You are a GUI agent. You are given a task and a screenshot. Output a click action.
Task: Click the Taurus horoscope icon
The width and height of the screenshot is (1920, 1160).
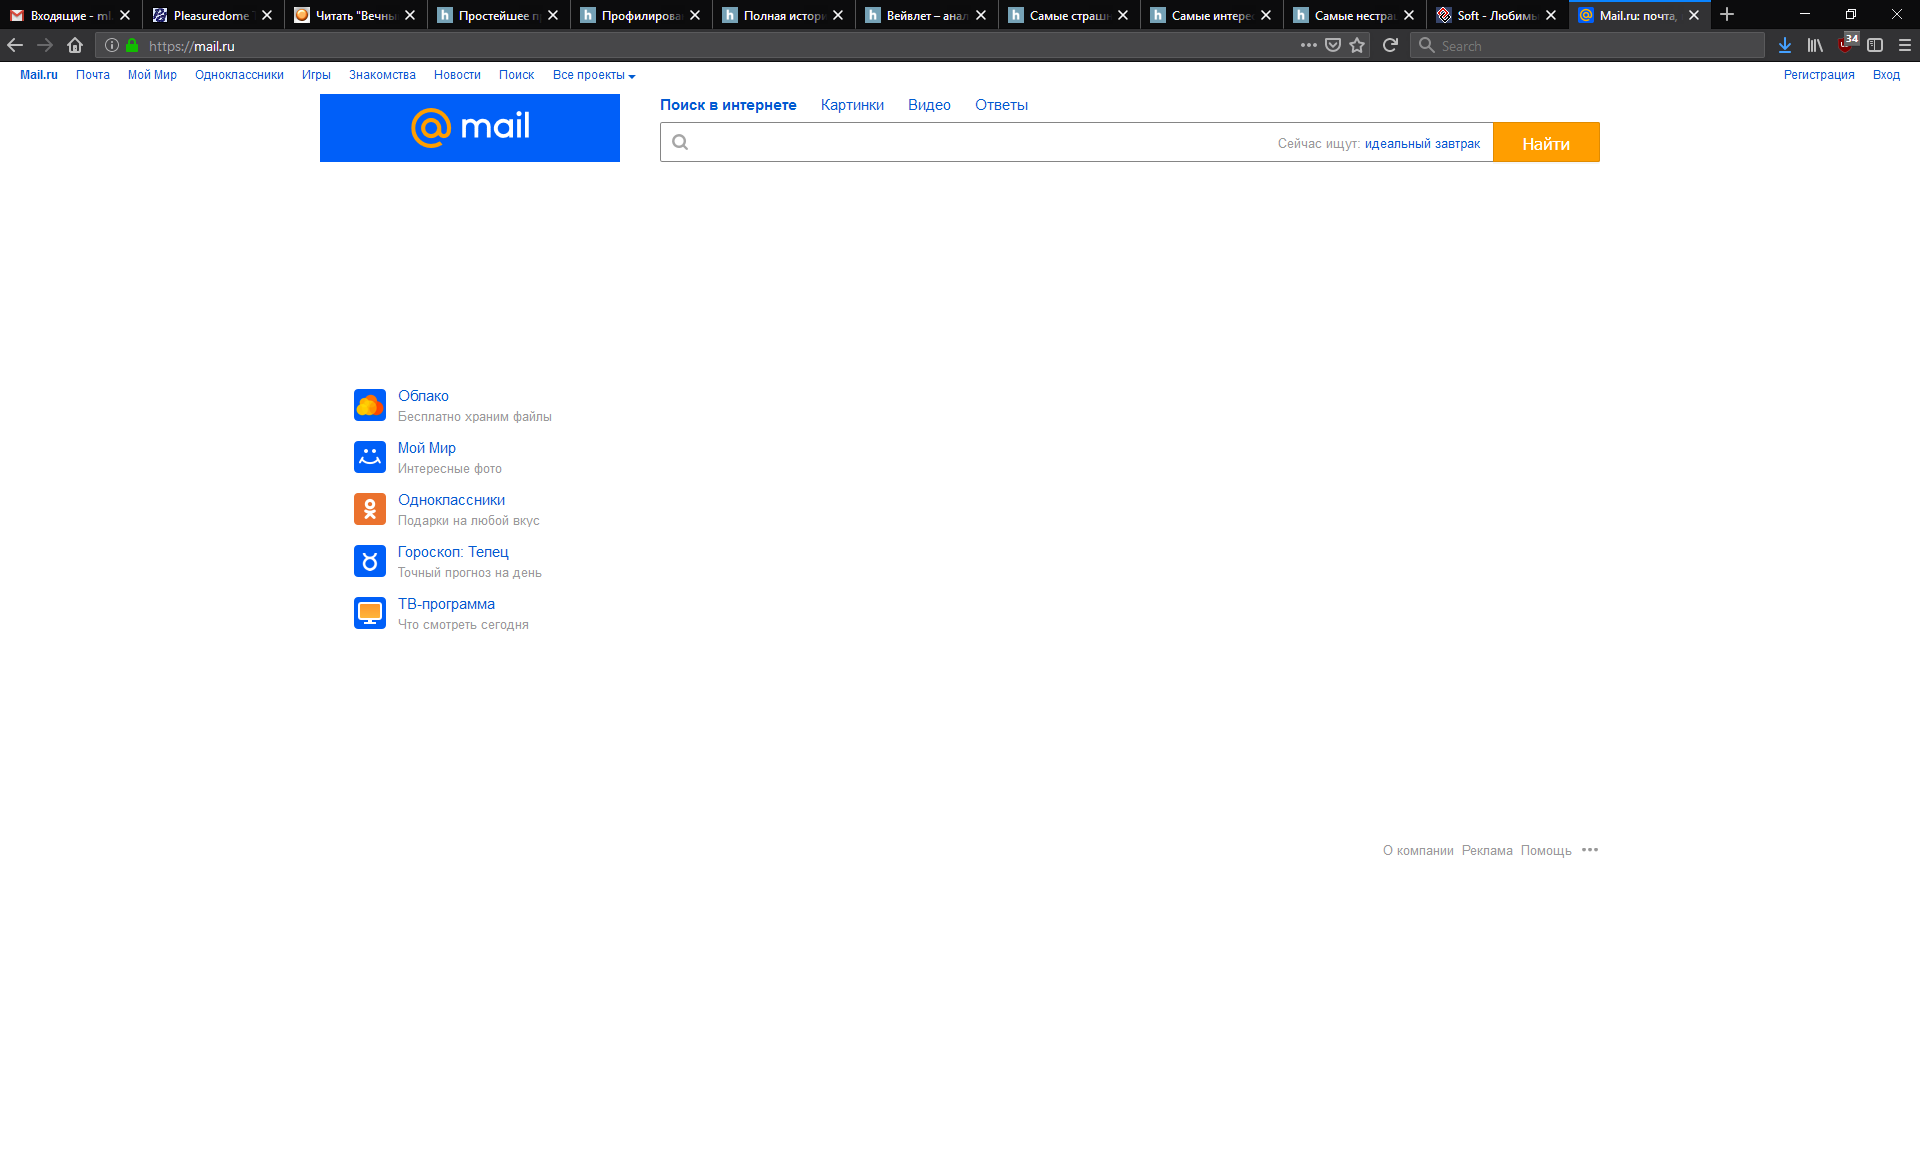coord(369,561)
